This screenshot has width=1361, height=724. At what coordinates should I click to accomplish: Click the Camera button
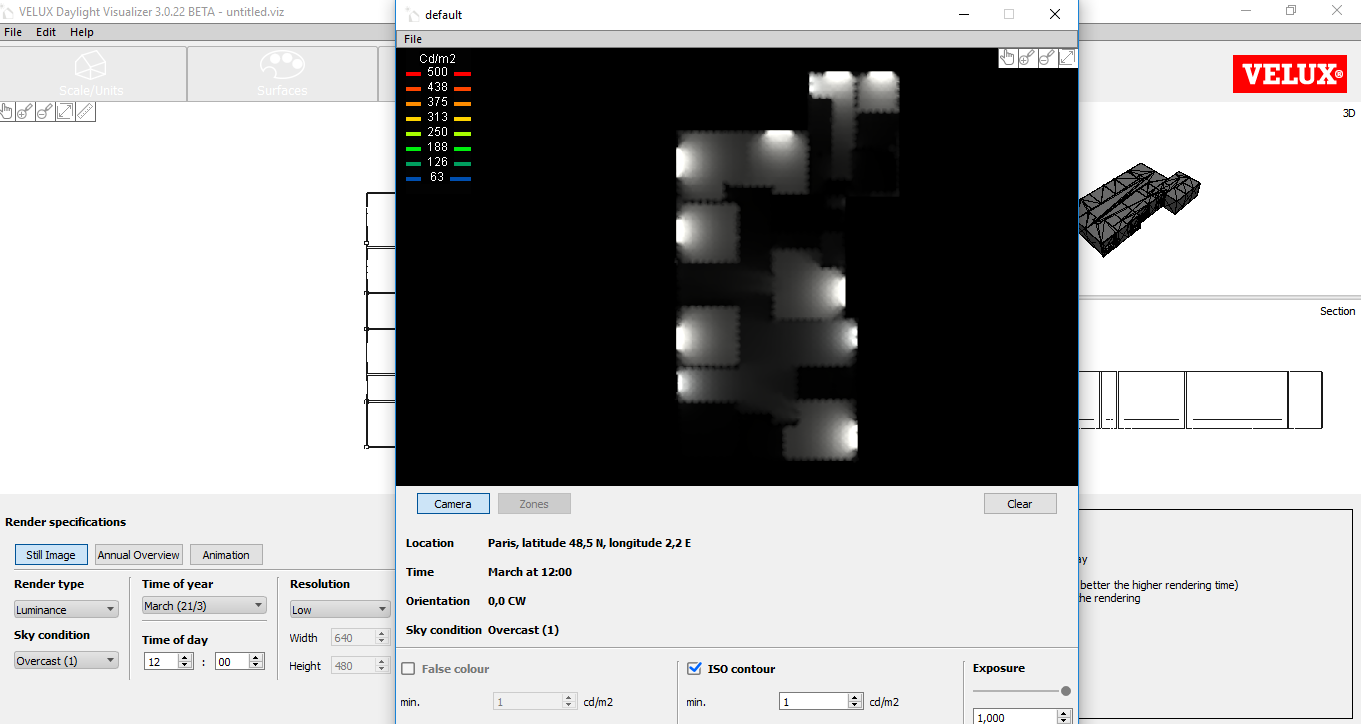coord(453,504)
